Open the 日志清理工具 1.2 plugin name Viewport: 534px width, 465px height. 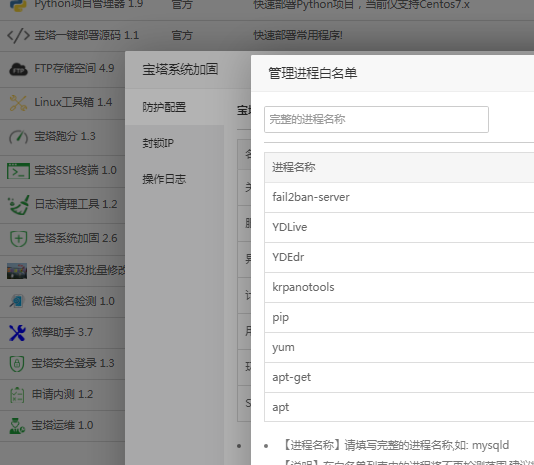click(x=76, y=204)
